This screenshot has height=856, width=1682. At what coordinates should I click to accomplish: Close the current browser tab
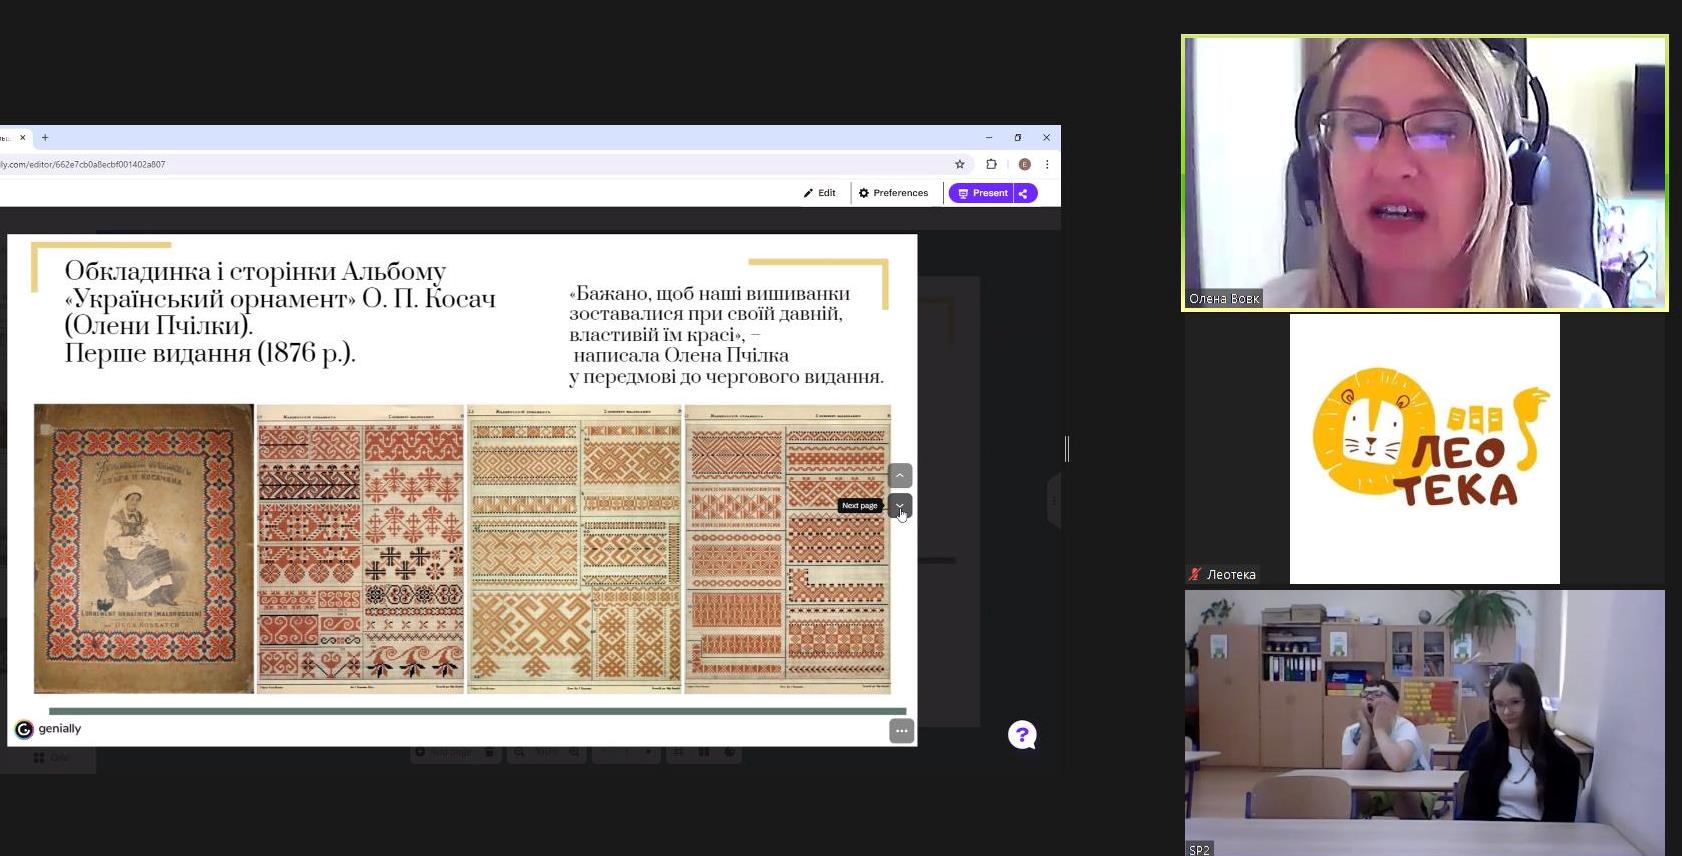pyautogui.click(x=23, y=137)
